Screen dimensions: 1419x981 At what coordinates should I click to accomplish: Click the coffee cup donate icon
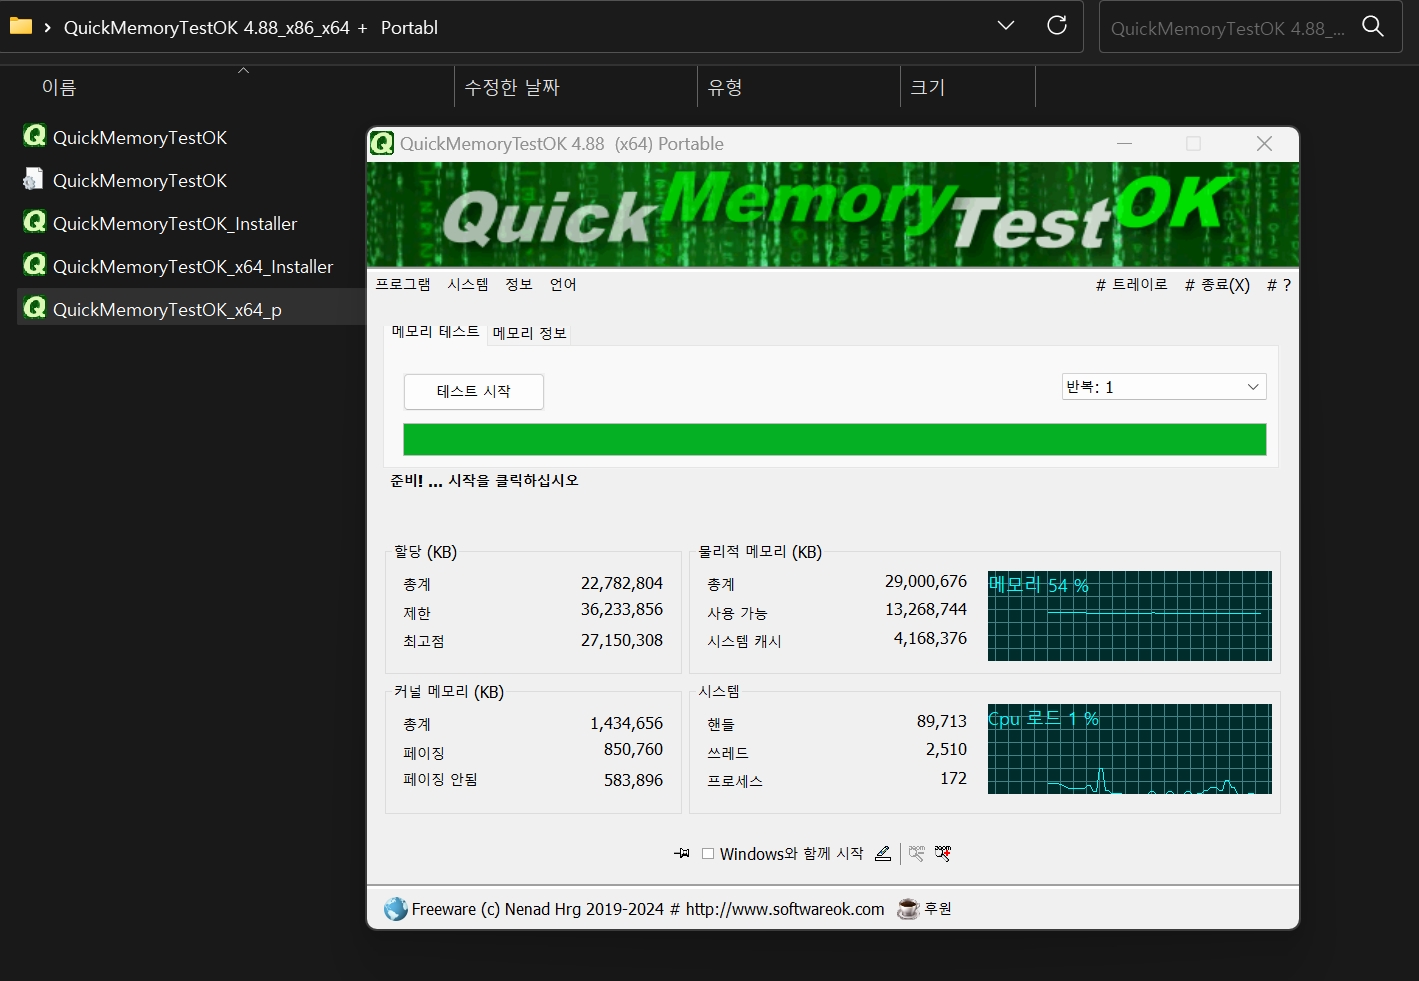[x=908, y=909]
